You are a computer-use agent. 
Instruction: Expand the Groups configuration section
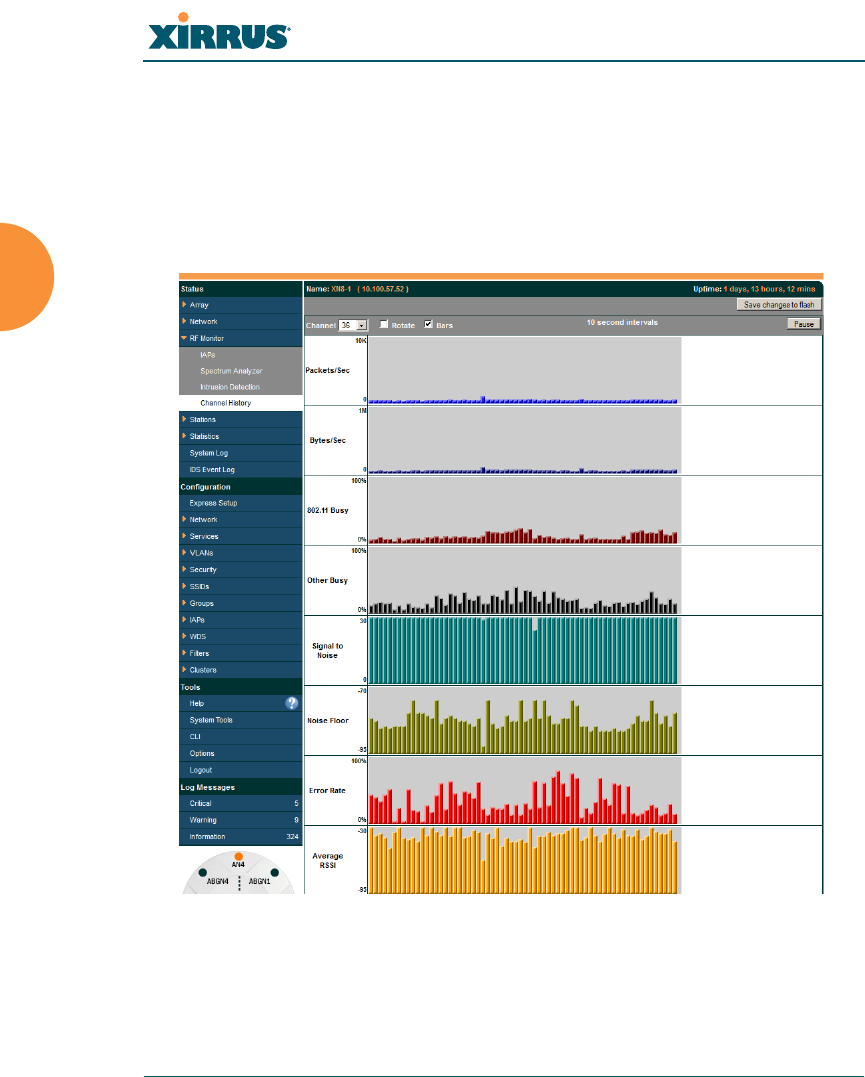[240, 603]
